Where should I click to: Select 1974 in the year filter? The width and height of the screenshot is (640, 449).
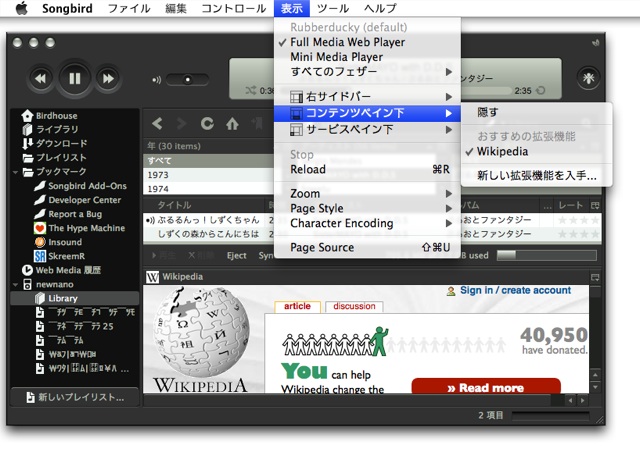[x=209, y=189]
